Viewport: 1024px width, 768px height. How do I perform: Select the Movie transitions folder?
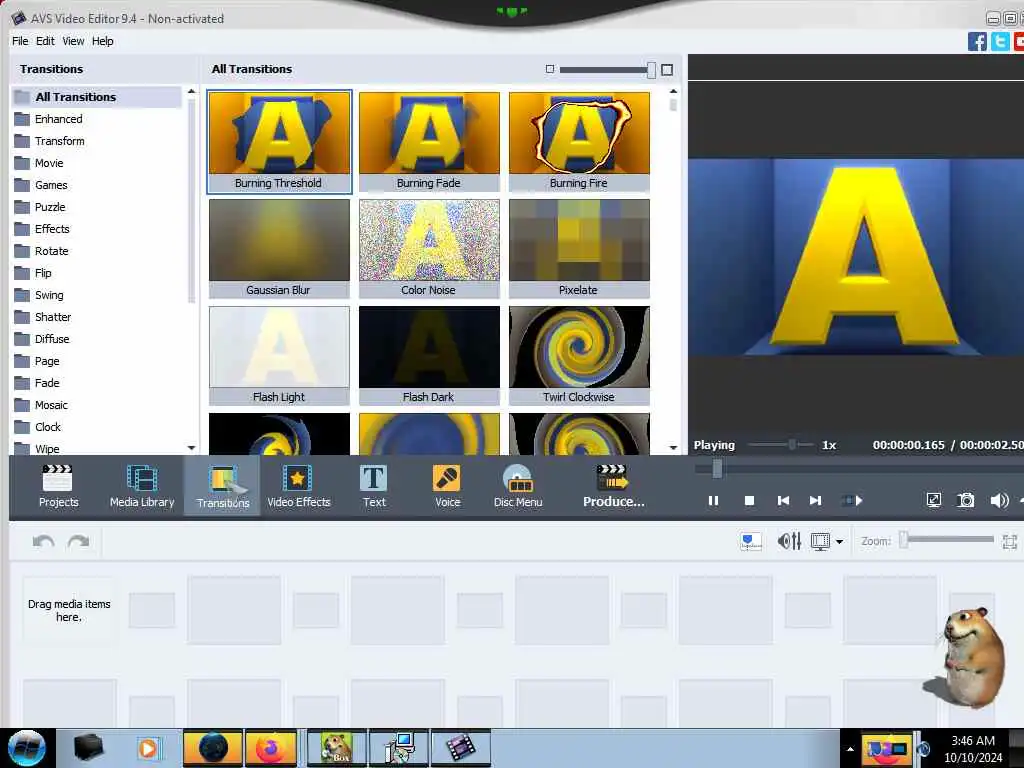click(x=97, y=163)
